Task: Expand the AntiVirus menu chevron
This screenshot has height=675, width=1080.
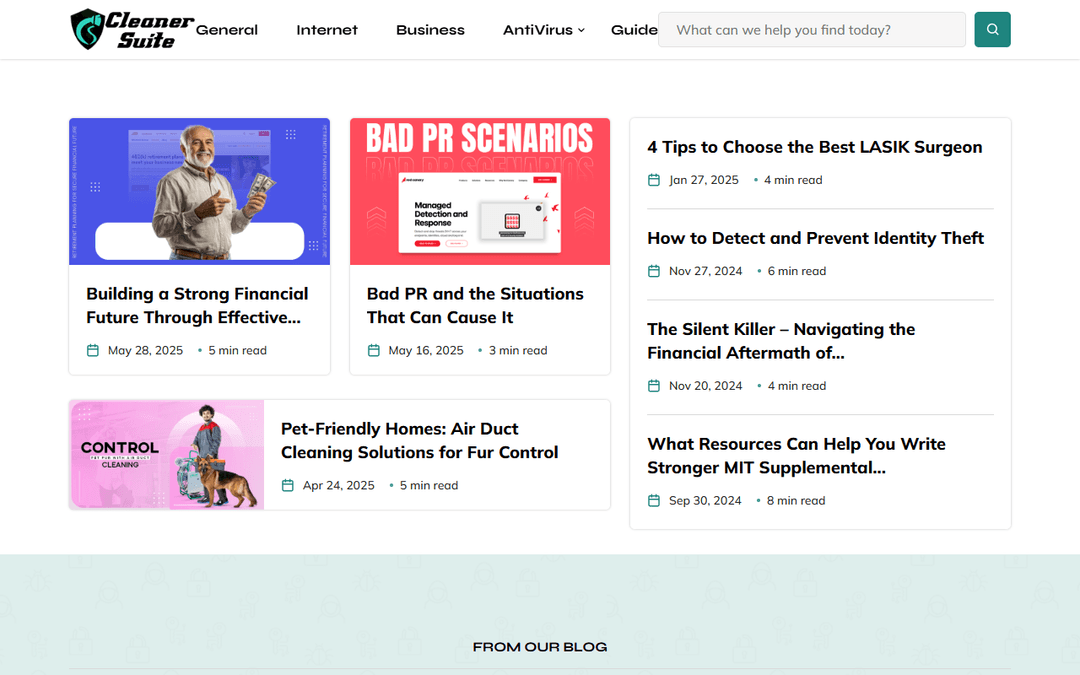Action: [x=581, y=30]
